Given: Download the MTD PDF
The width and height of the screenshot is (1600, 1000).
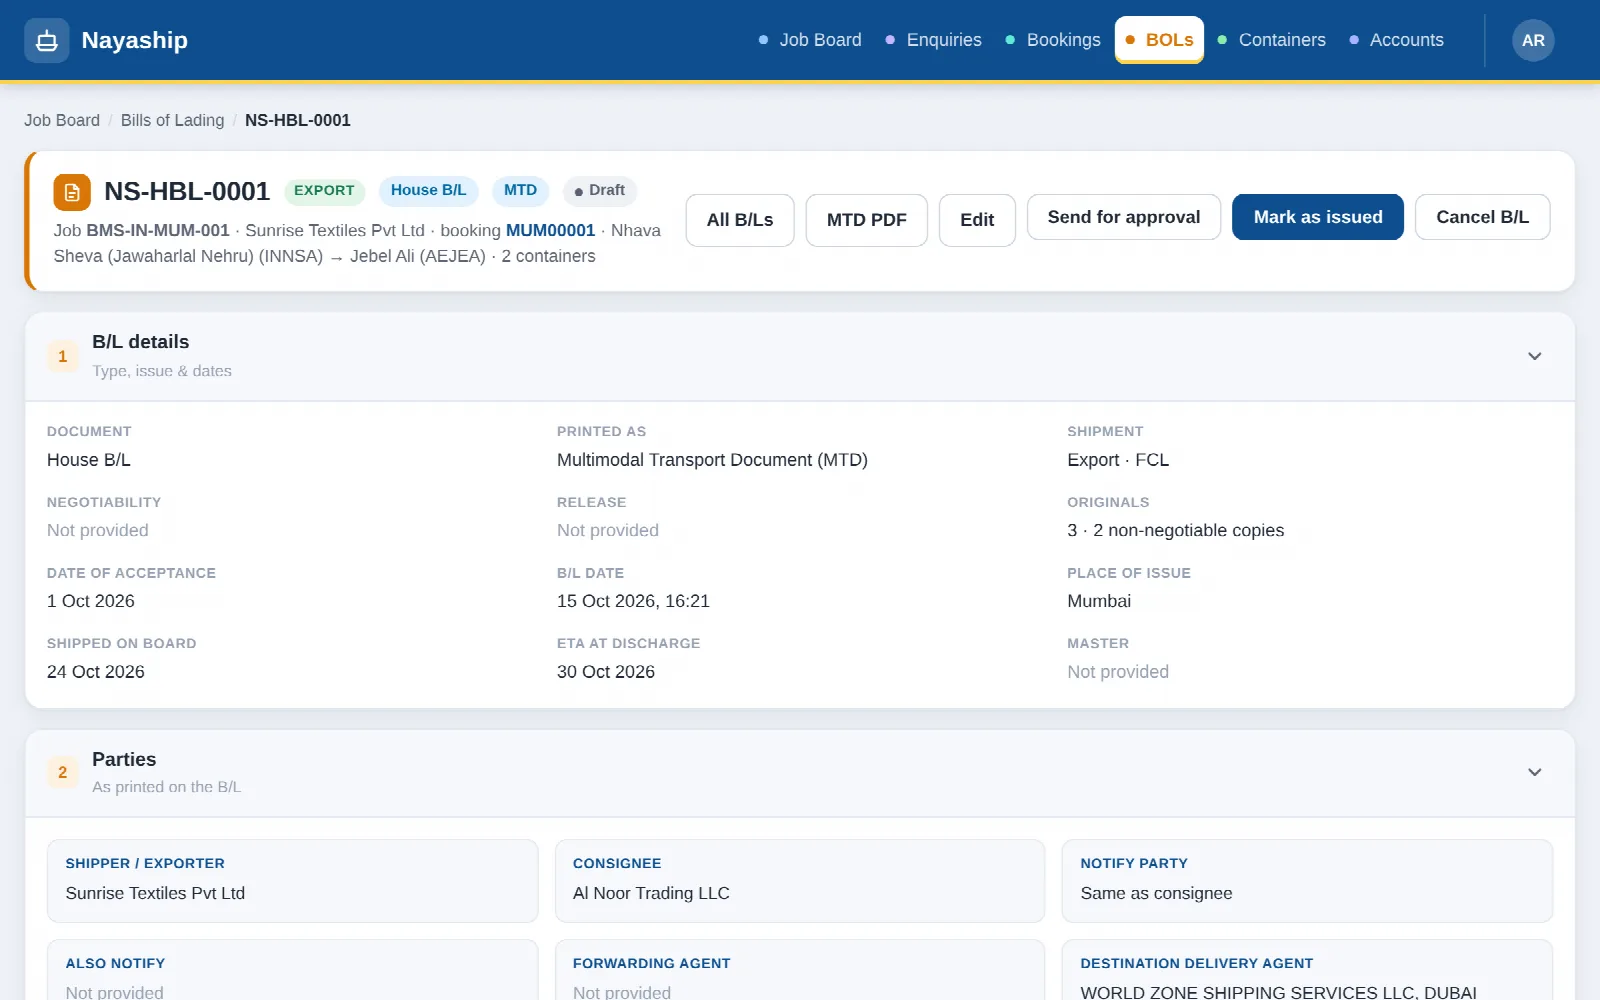Looking at the screenshot, I should point(867,220).
